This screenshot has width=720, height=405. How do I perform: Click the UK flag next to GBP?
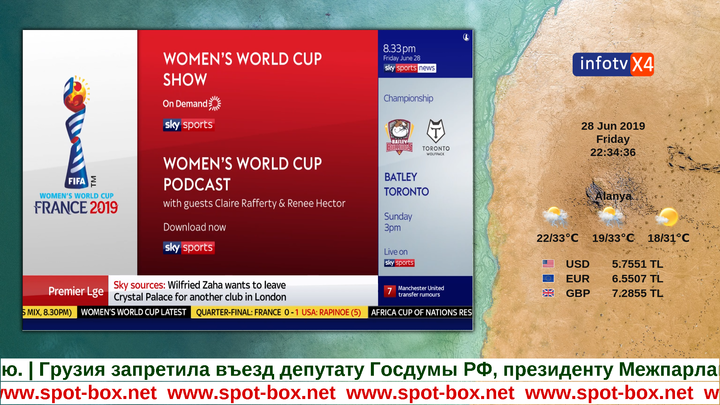pos(548,293)
